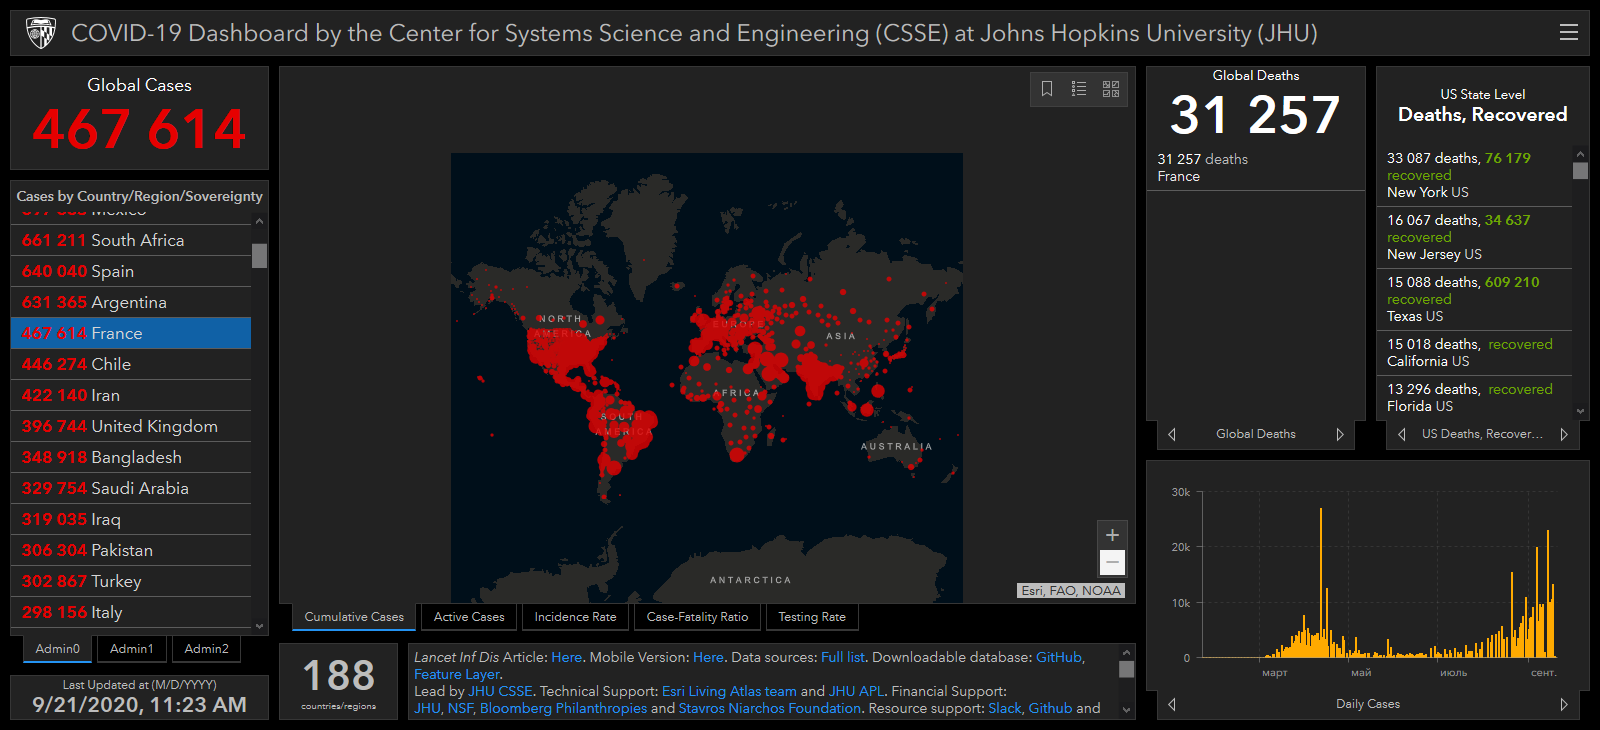Screen dimensions: 1600x730
Task: Select the Admin1 tab
Action: [x=132, y=649]
